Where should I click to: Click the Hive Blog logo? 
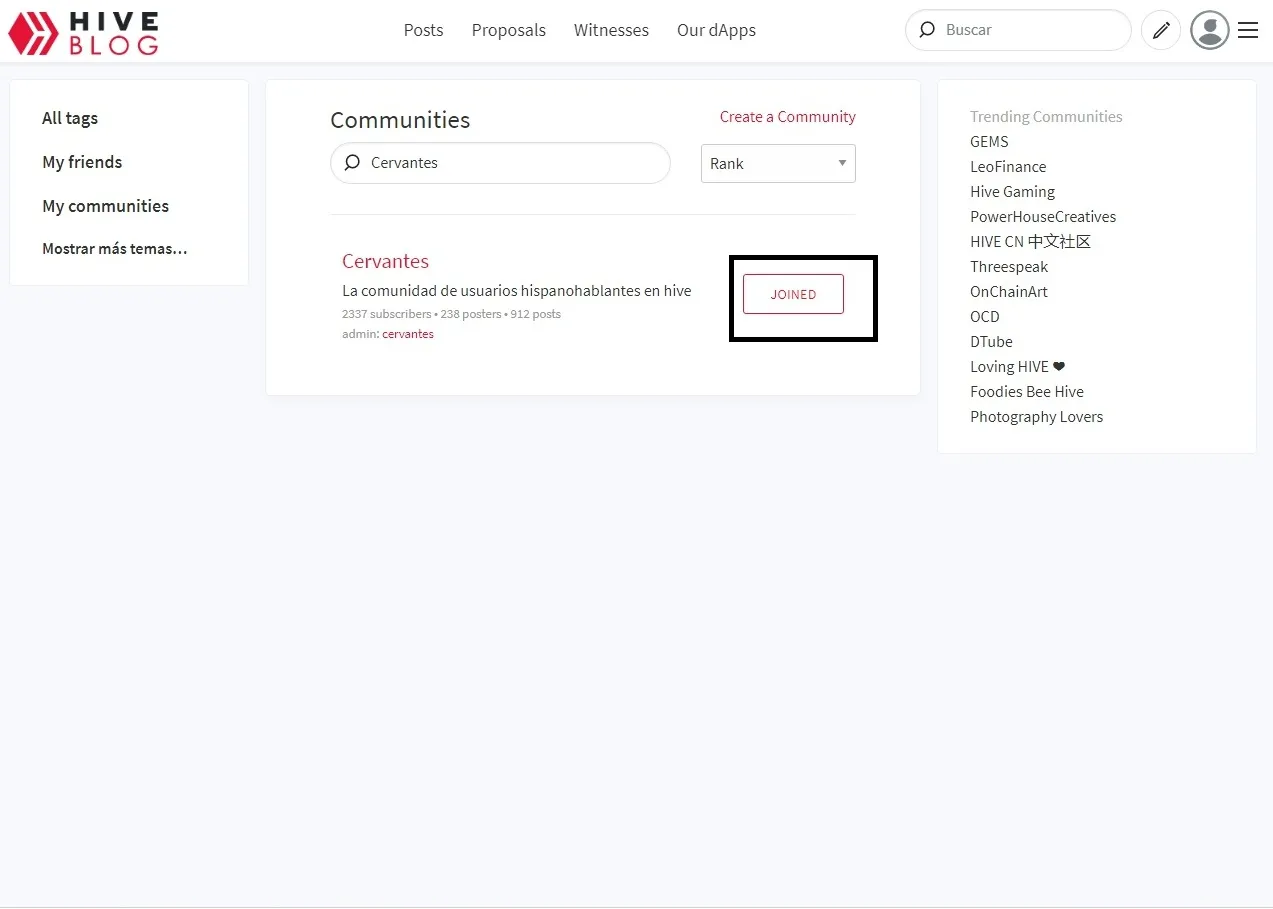click(83, 33)
